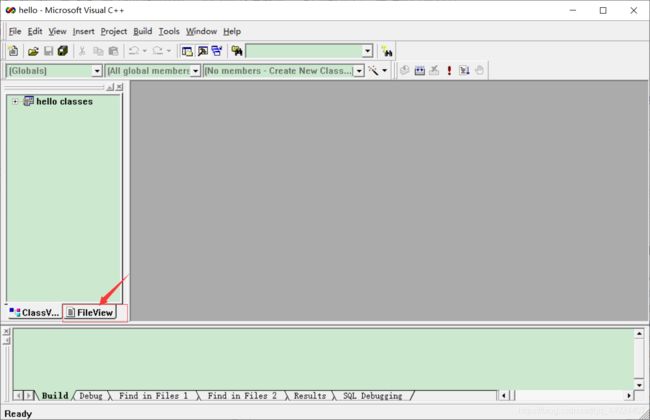Open the Window menu
This screenshot has width=650, height=420.
[x=201, y=32]
